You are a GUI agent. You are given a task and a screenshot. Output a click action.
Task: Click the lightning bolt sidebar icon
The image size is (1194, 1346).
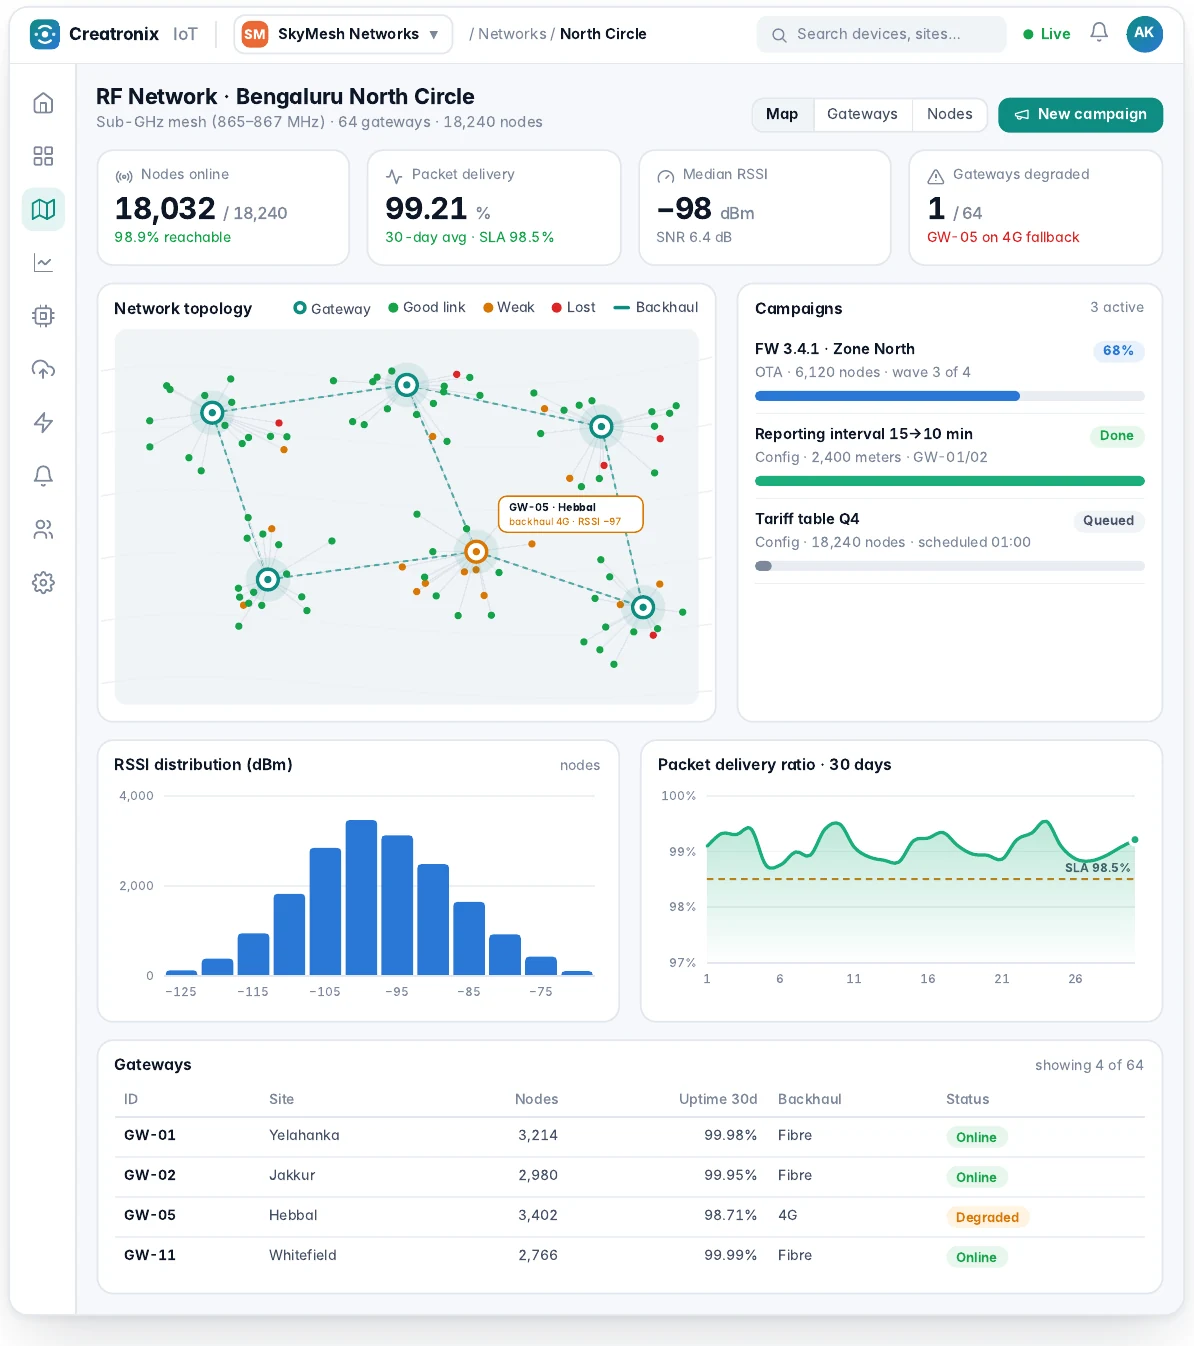[x=43, y=423]
